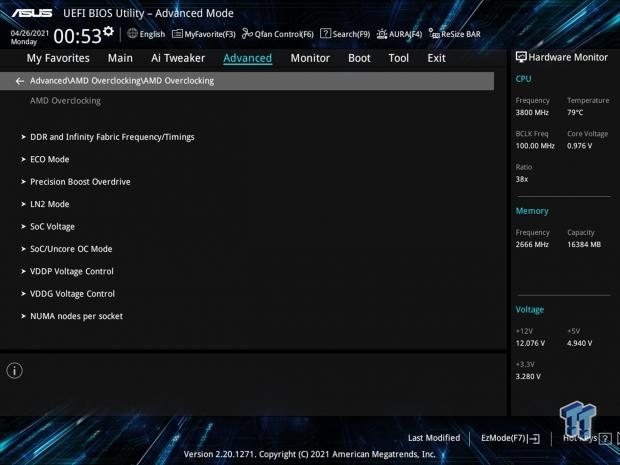Click the memory capacity value 16384 MB
Viewport: 620px width, 465px height.
tap(584, 245)
